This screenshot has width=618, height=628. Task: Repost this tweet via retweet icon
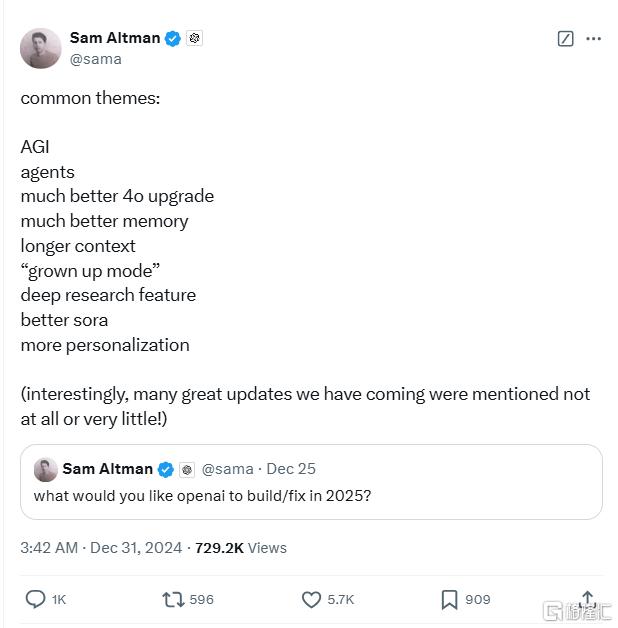(x=173, y=599)
